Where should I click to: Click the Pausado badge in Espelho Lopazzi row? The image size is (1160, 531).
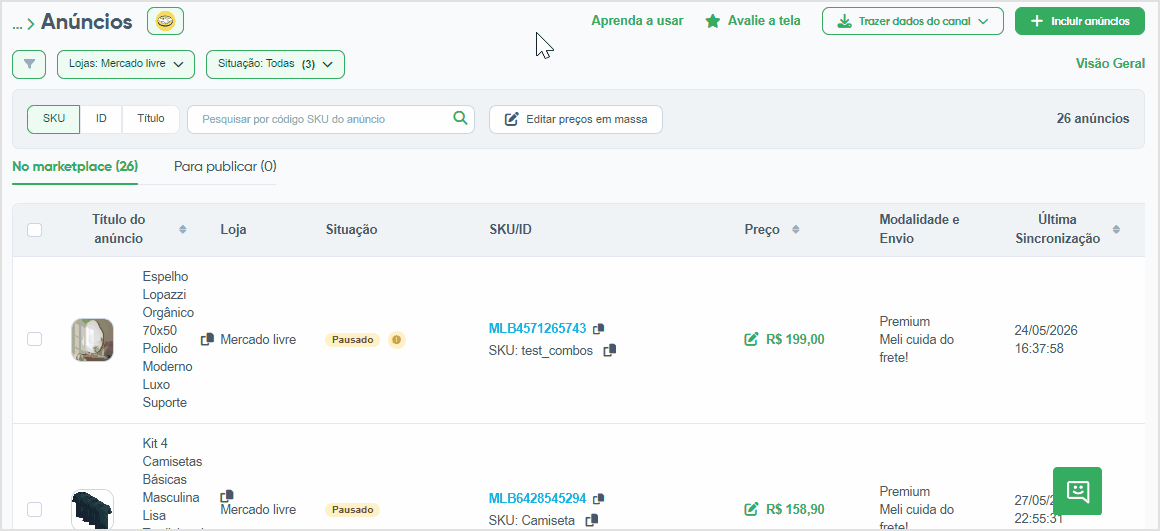[x=352, y=339]
